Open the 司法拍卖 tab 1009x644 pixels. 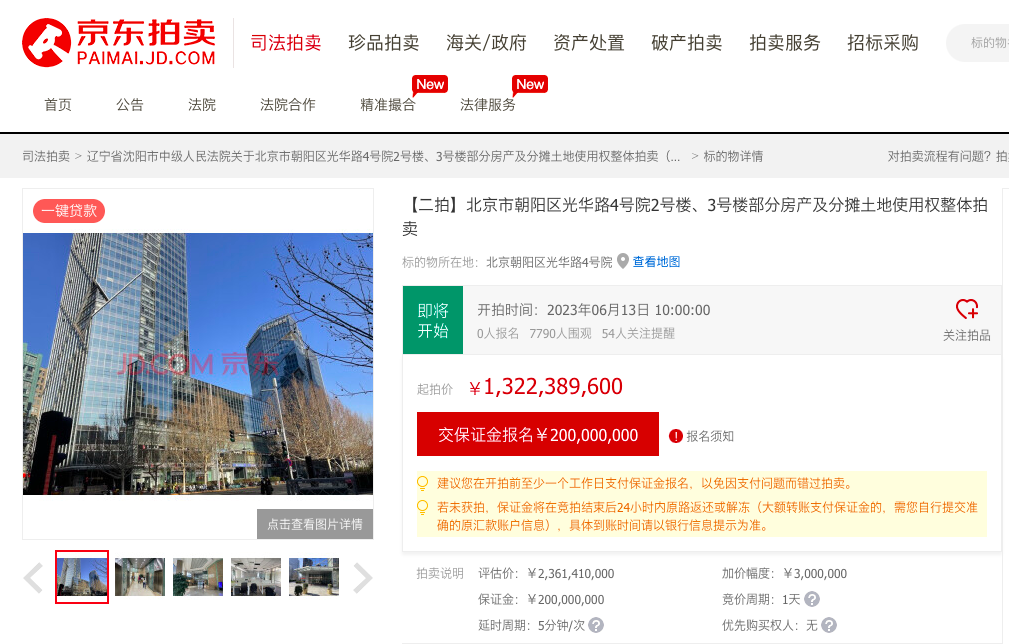click(x=285, y=43)
